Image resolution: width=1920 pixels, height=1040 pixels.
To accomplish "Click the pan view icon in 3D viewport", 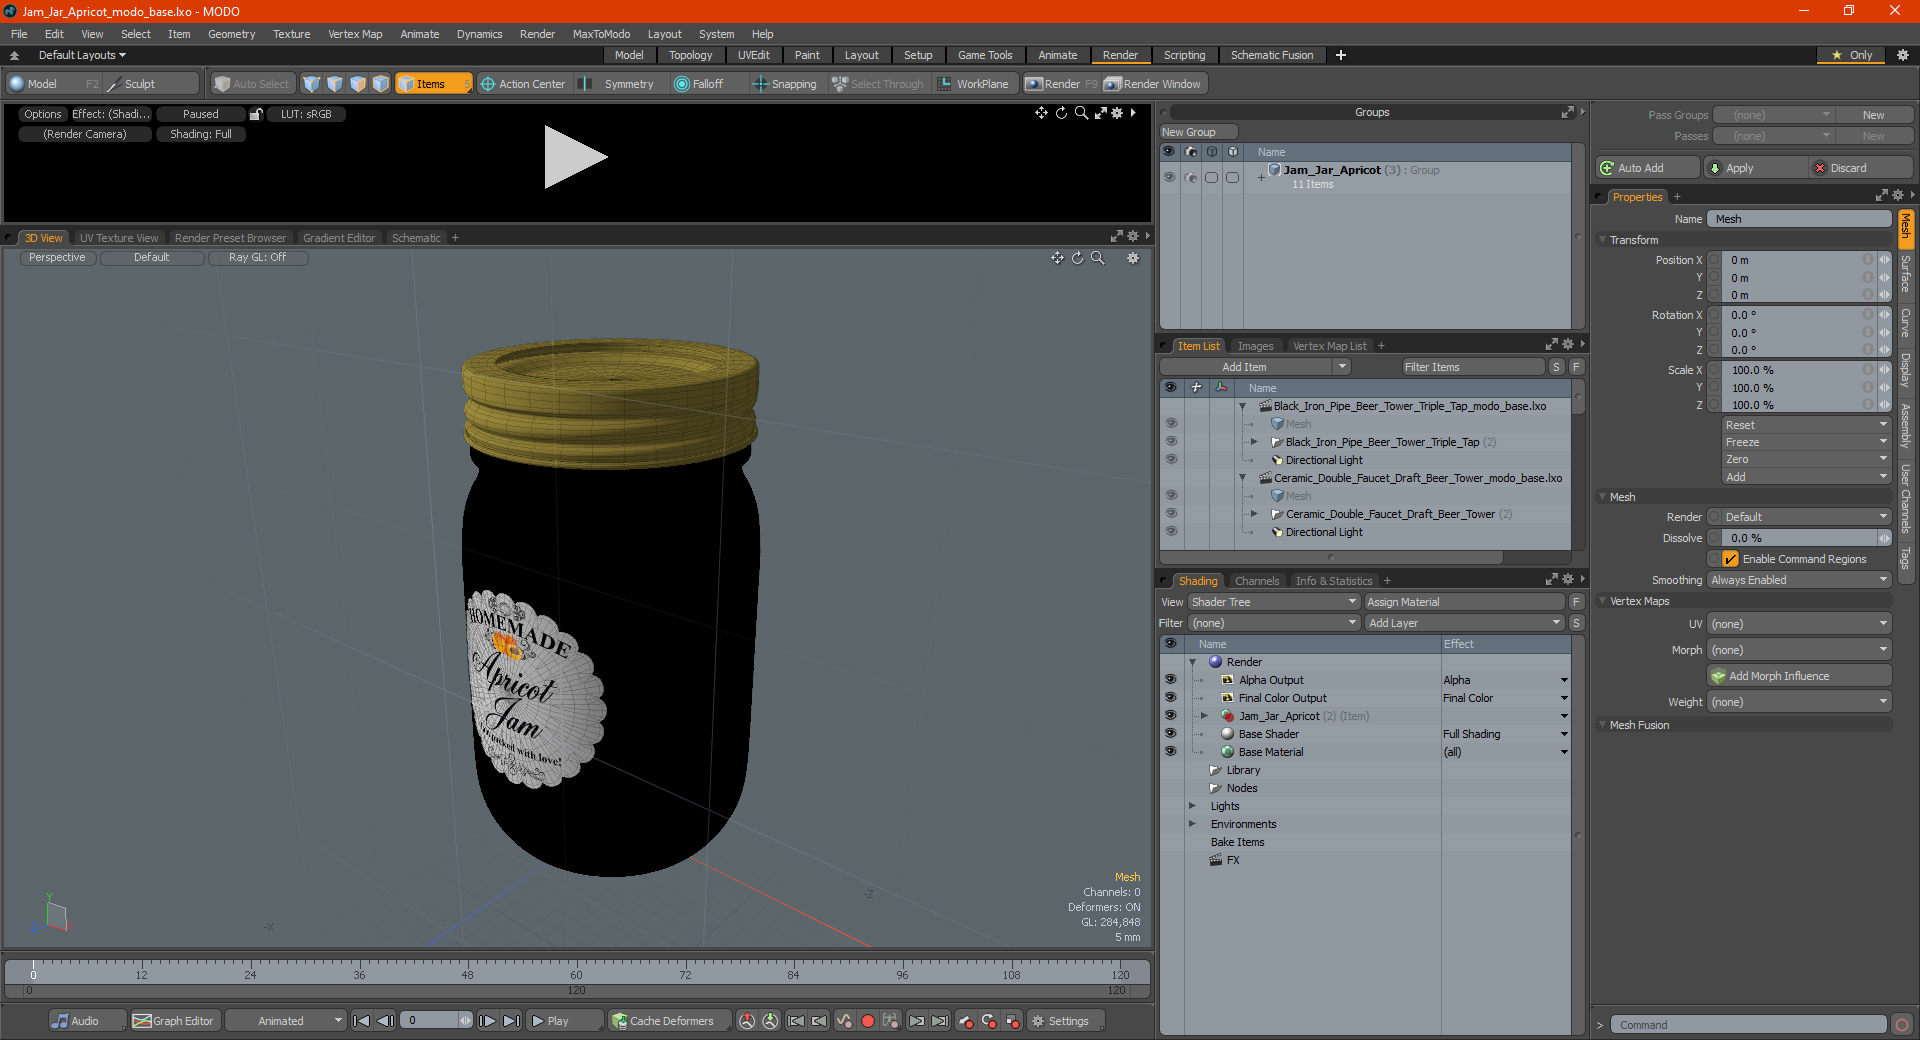I will pos(1057,258).
